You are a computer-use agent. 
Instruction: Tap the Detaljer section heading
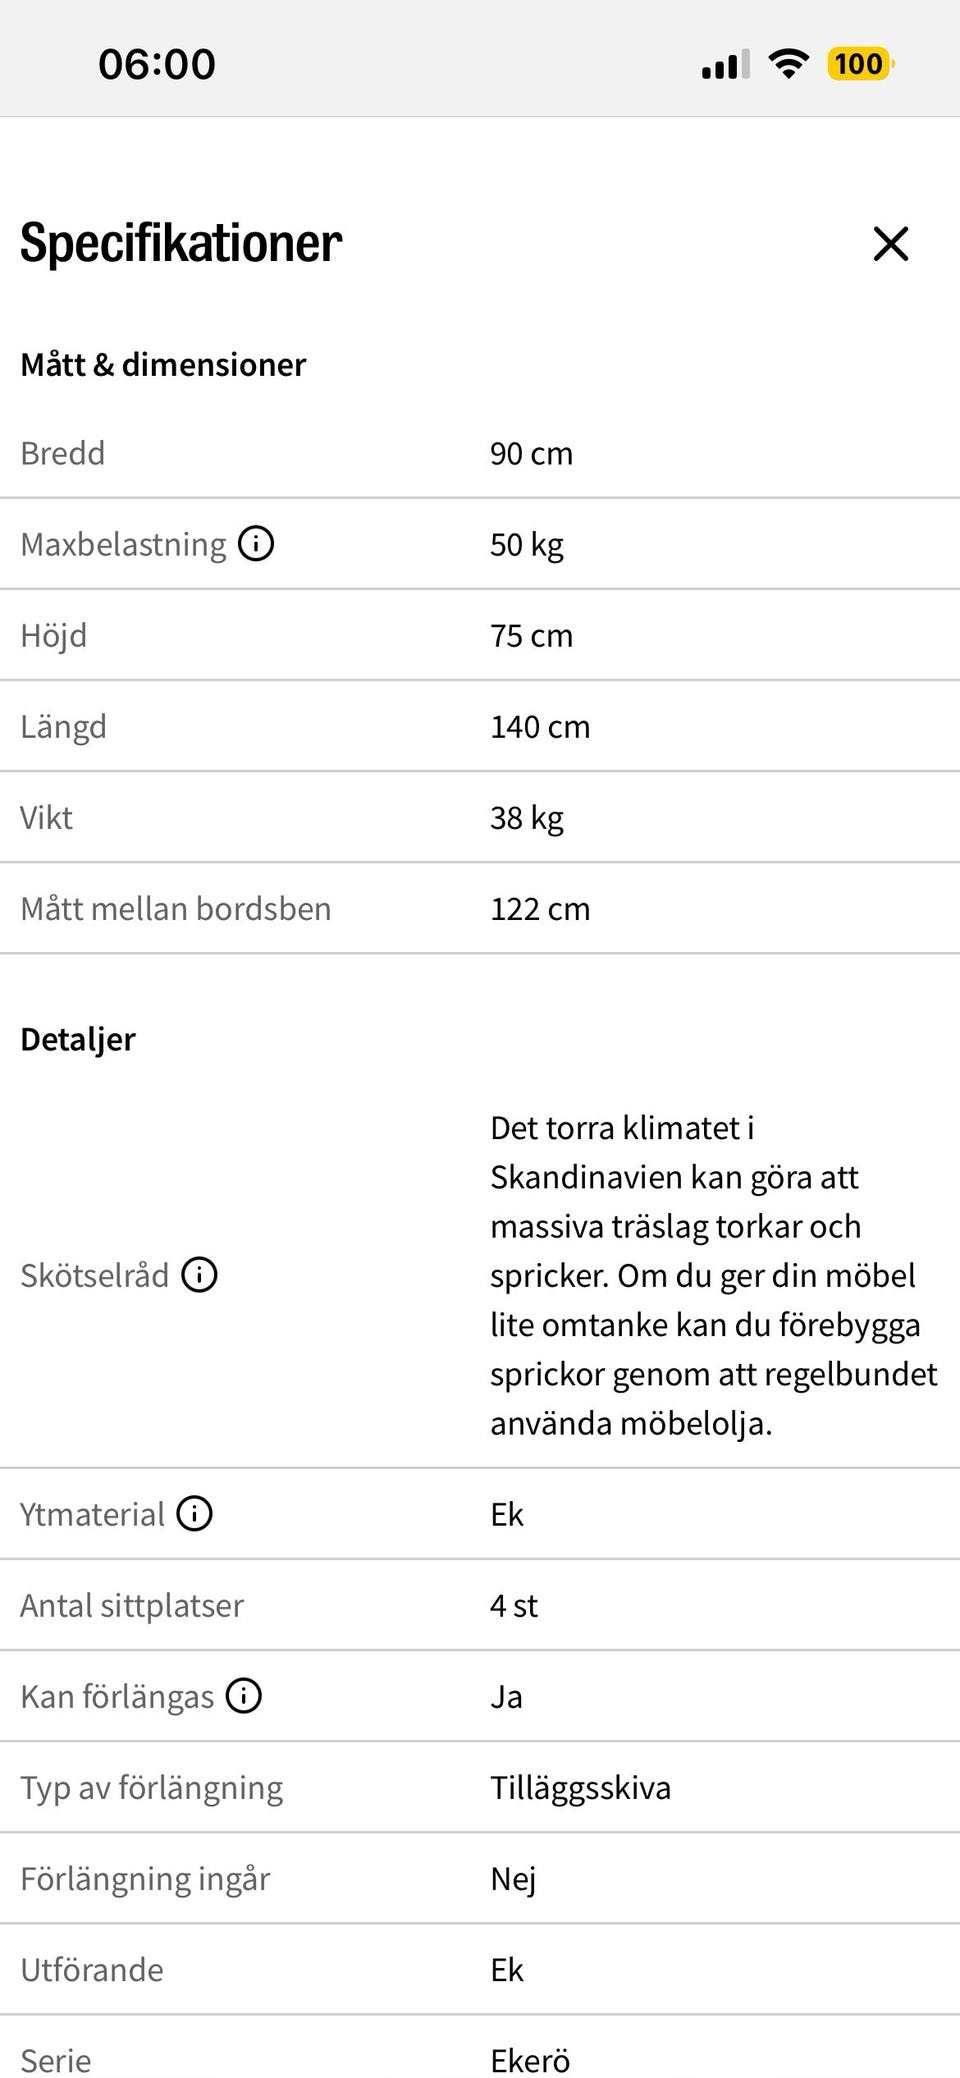point(78,1040)
